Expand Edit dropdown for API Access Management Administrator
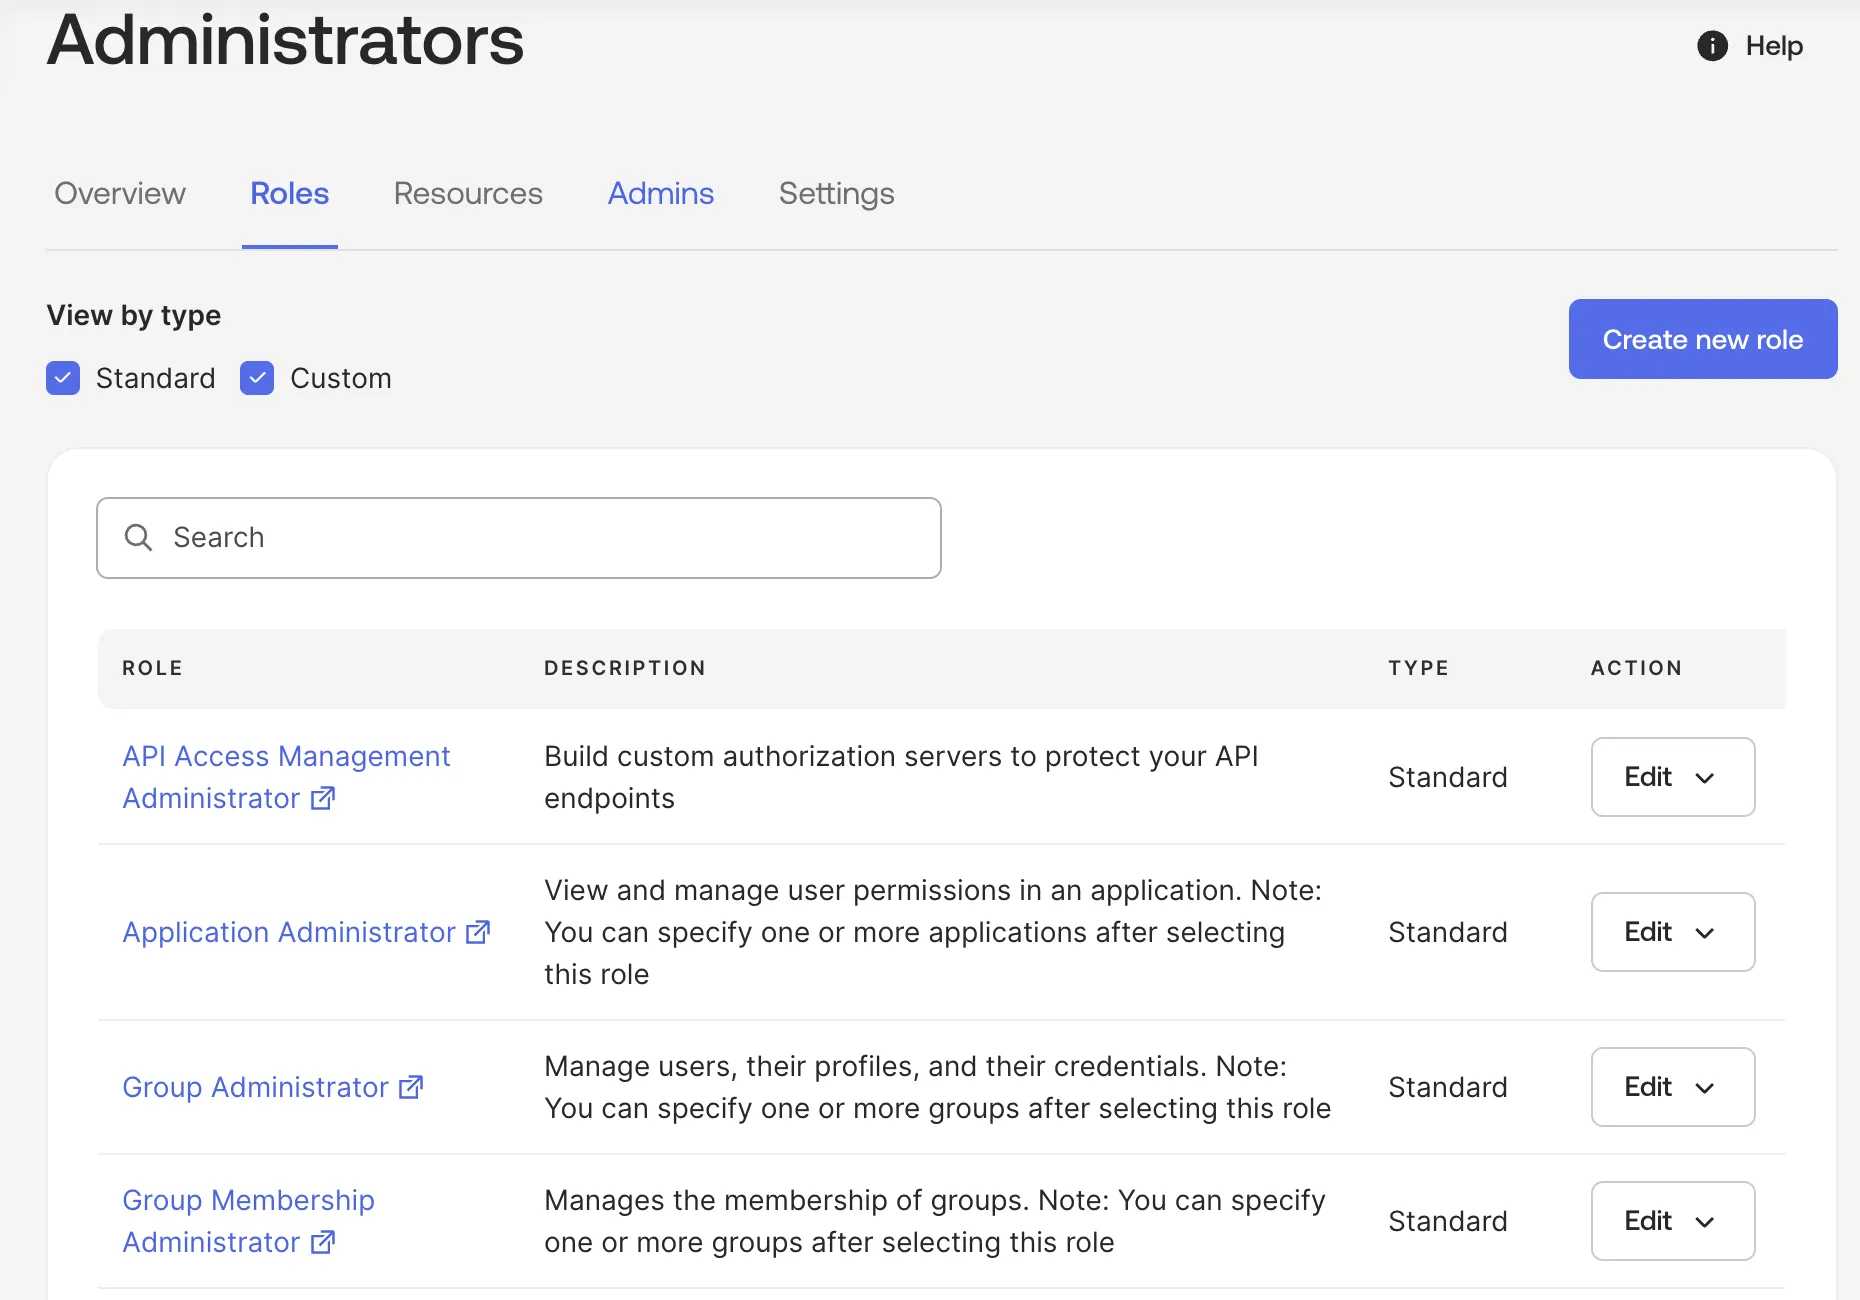 point(1673,777)
